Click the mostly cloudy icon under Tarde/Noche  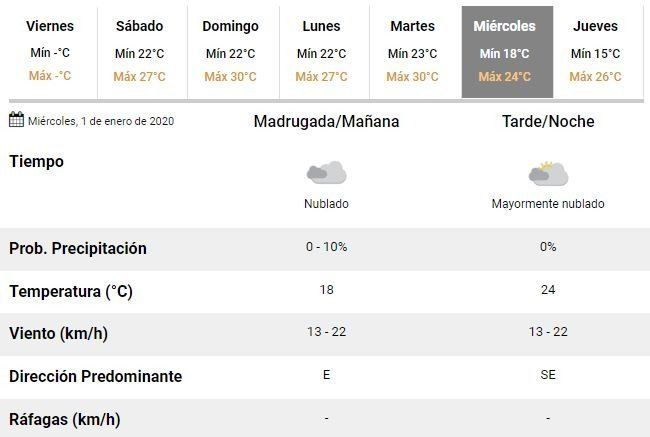point(548,174)
